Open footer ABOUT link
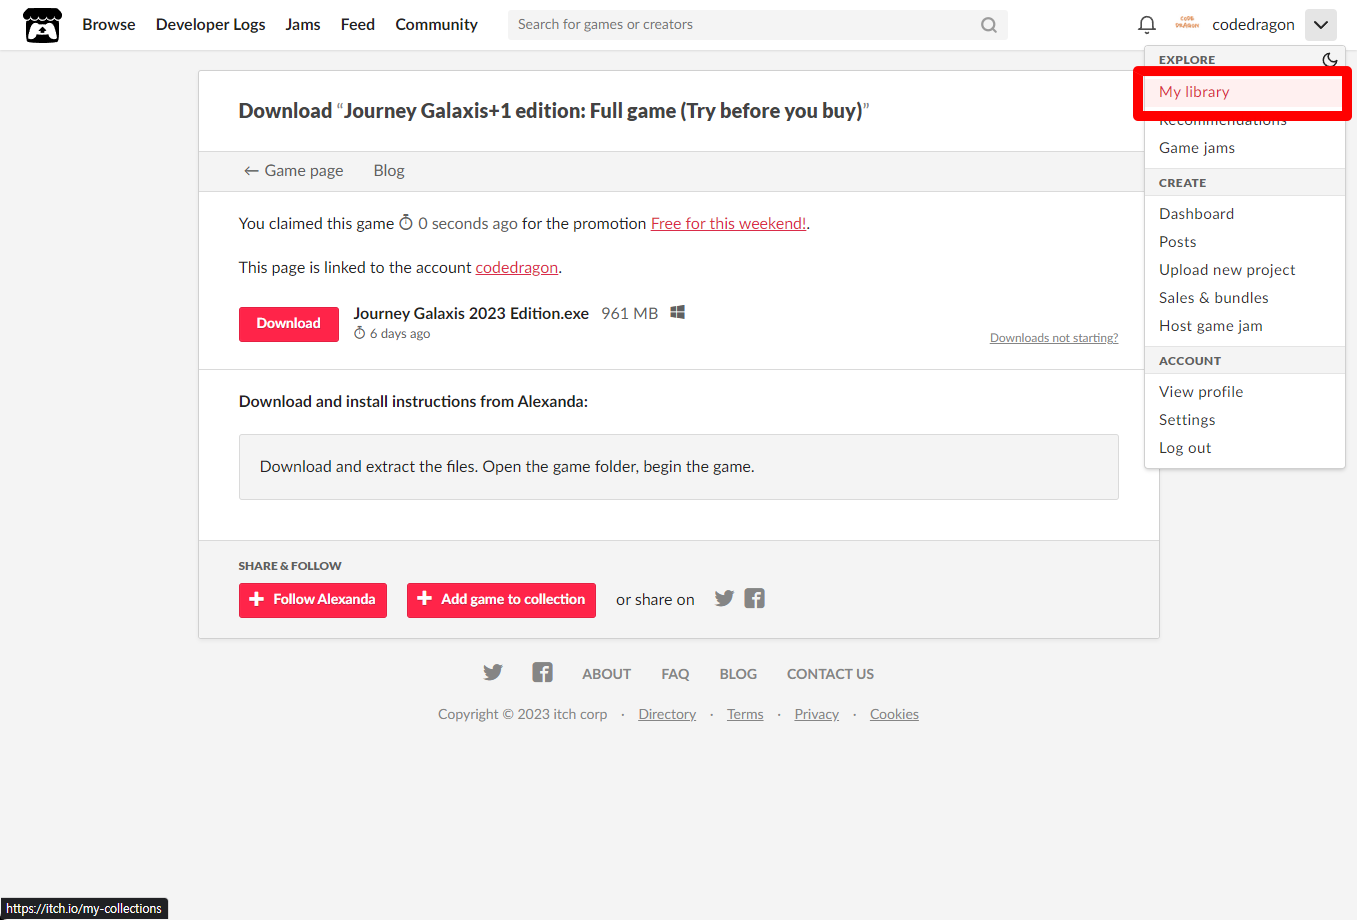This screenshot has width=1357, height=920. tap(606, 674)
